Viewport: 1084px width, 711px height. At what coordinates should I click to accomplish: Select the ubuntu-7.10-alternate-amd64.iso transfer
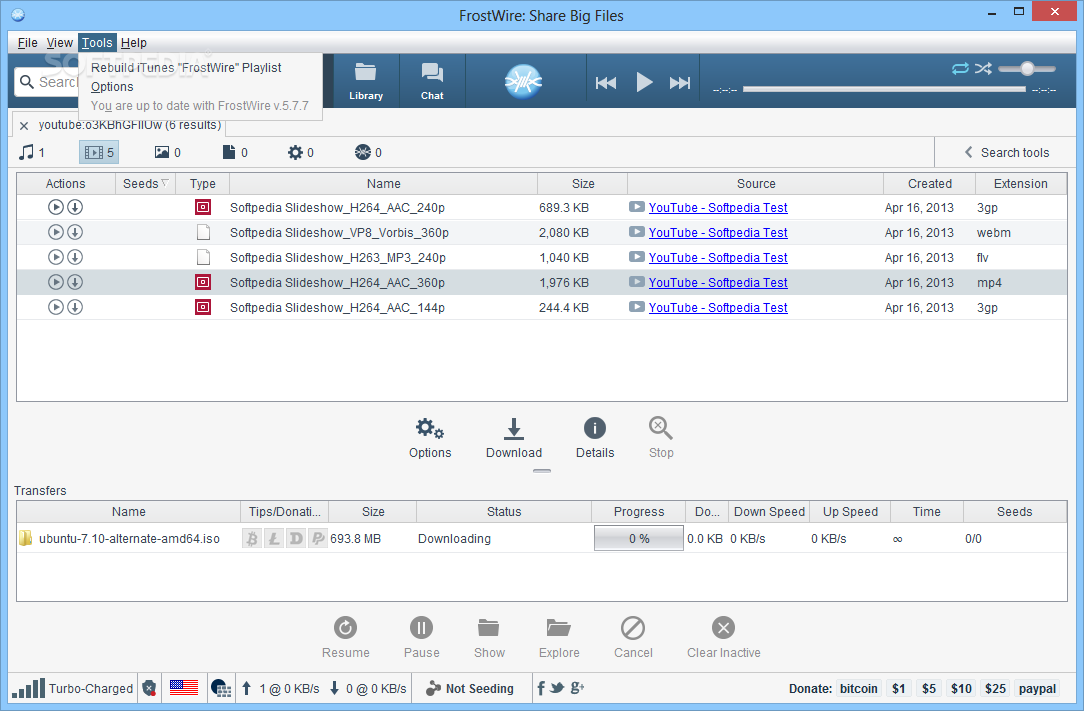(x=542, y=538)
